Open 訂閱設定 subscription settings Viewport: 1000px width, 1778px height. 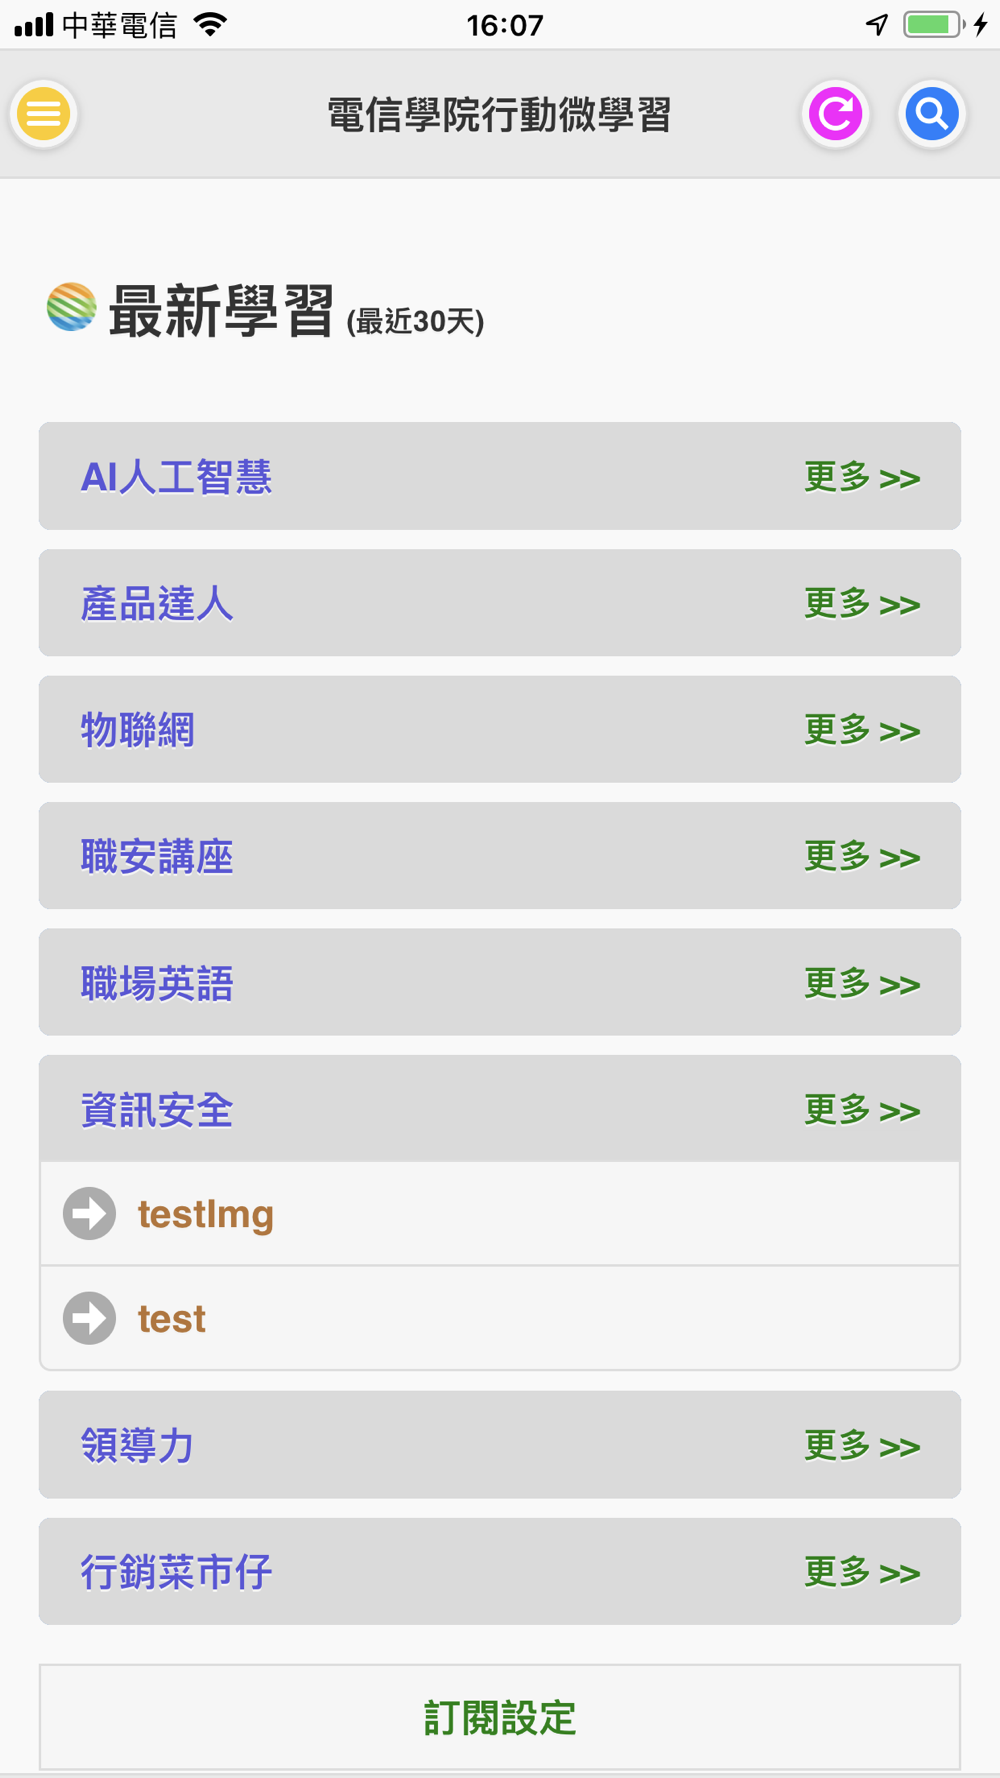[x=500, y=1718]
